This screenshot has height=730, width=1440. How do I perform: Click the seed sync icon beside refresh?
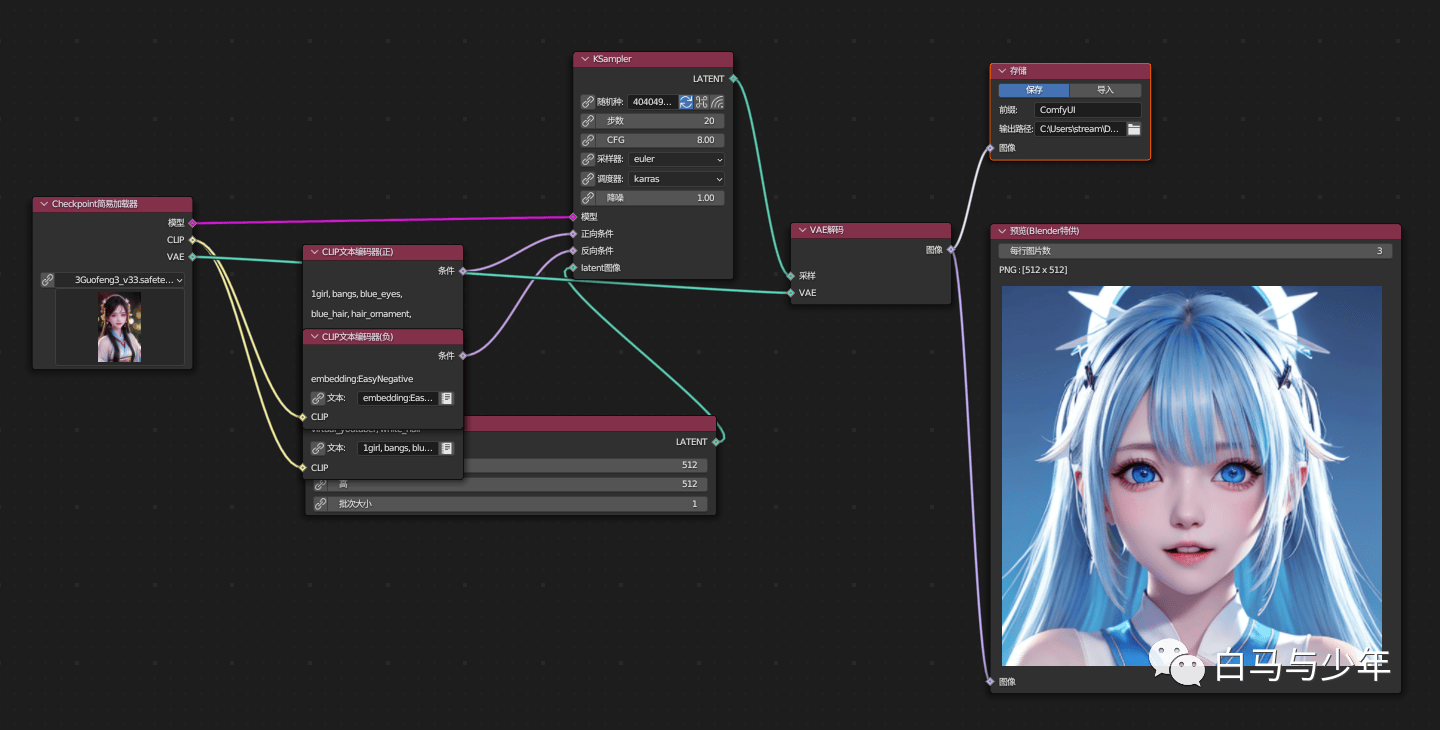(702, 102)
